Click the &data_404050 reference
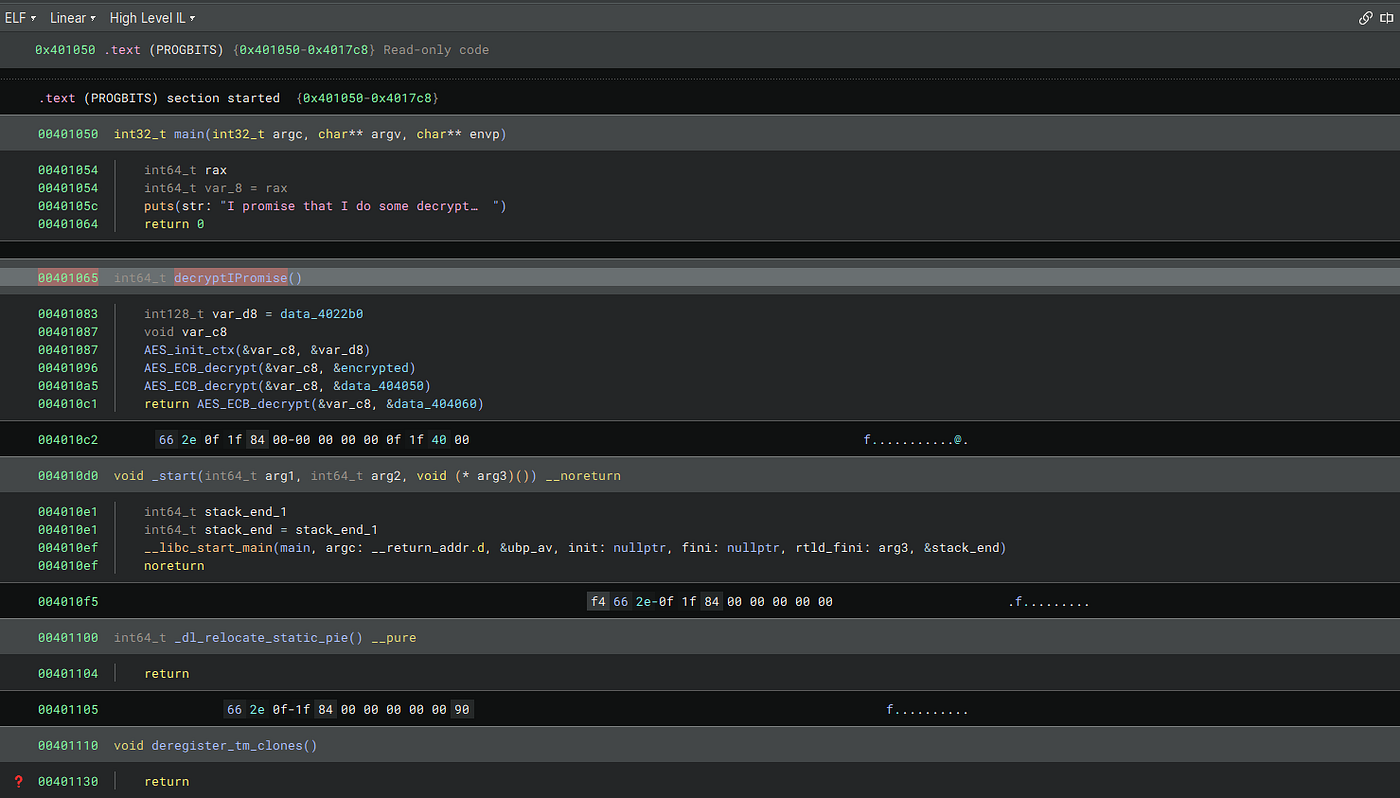Image resolution: width=1400 pixels, height=798 pixels. tap(379, 386)
